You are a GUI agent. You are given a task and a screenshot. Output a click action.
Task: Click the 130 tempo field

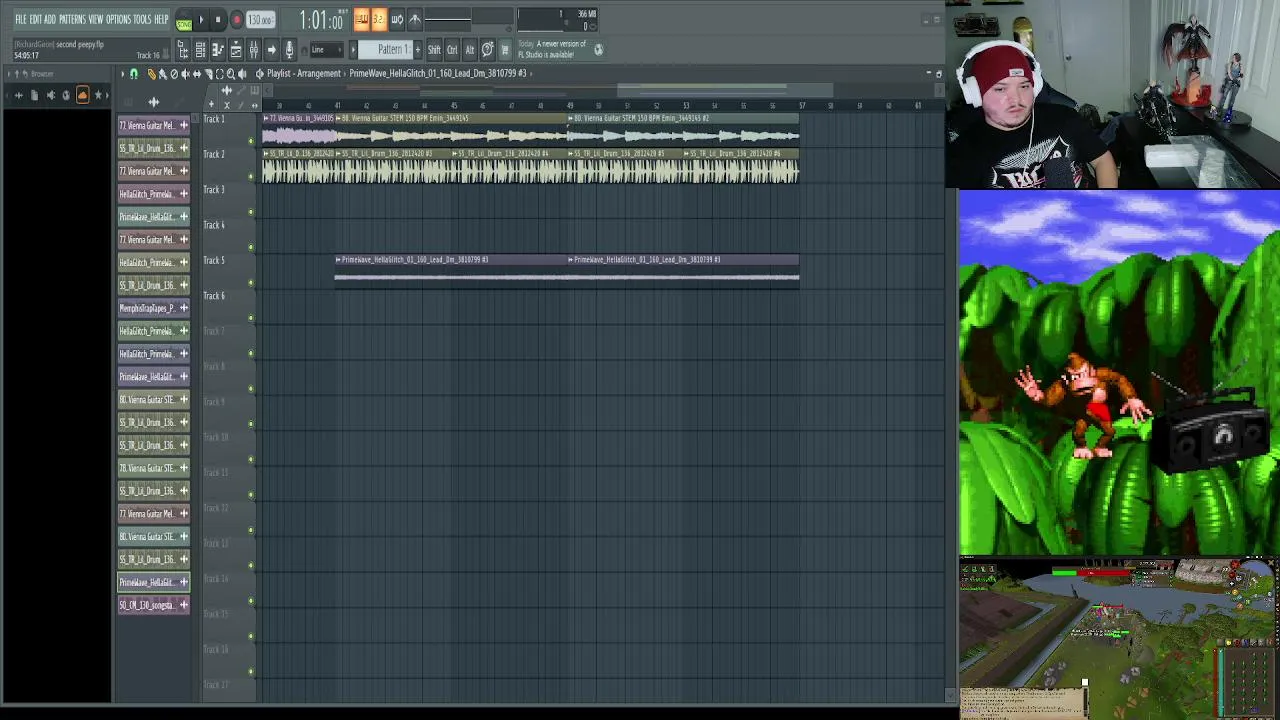(260, 20)
